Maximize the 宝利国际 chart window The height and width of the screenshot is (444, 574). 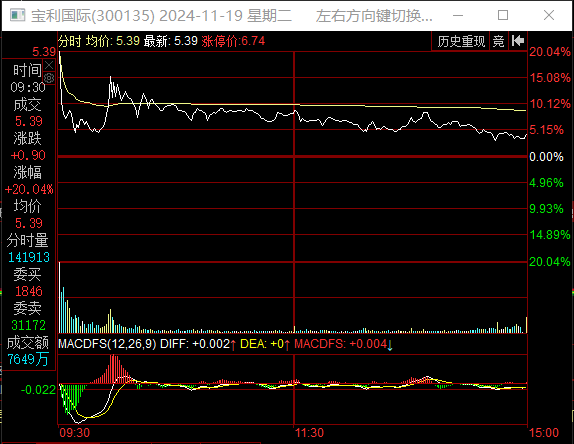tap(503, 15)
